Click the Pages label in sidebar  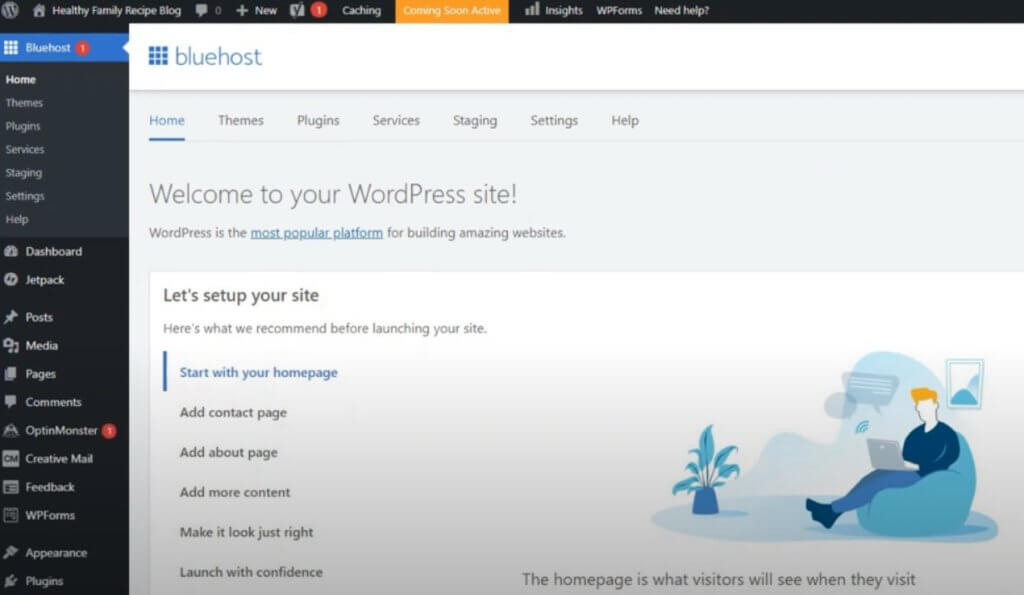(40, 374)
